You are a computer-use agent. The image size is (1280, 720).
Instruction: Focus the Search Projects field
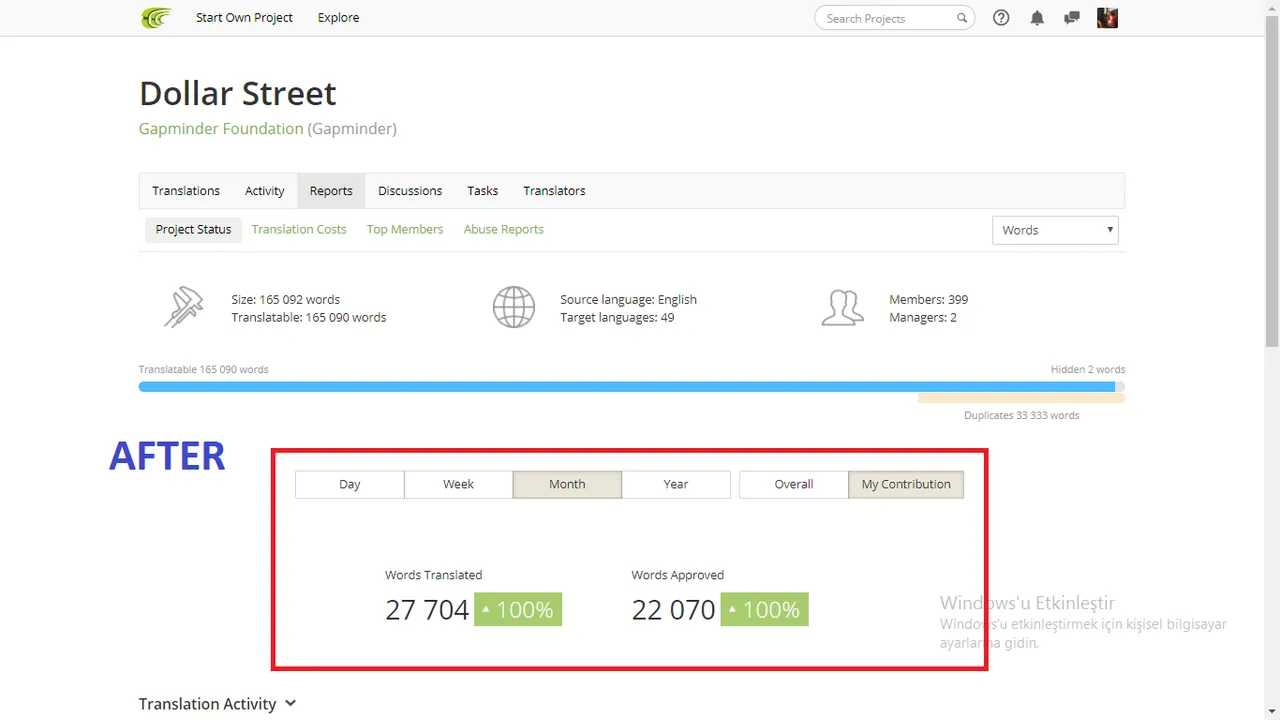click(x=895, y=18)
